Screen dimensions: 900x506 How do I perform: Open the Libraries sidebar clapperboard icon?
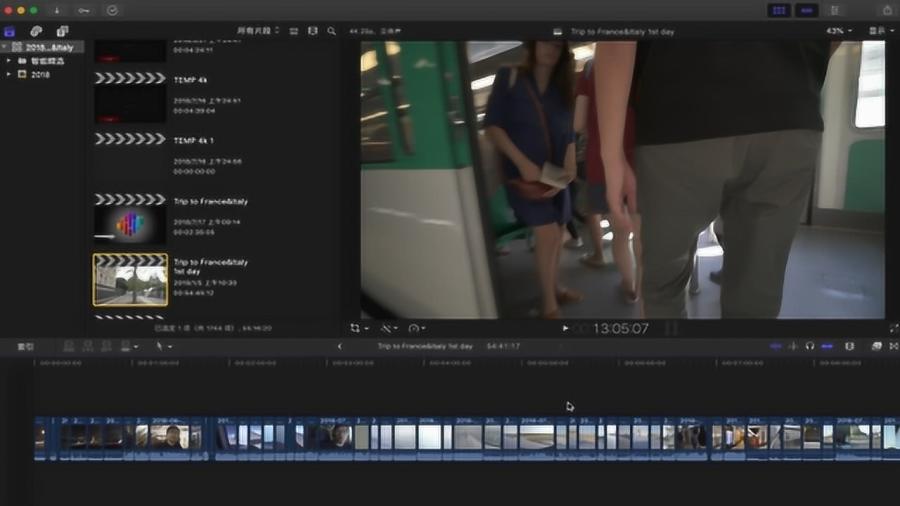tap(10, 31)
